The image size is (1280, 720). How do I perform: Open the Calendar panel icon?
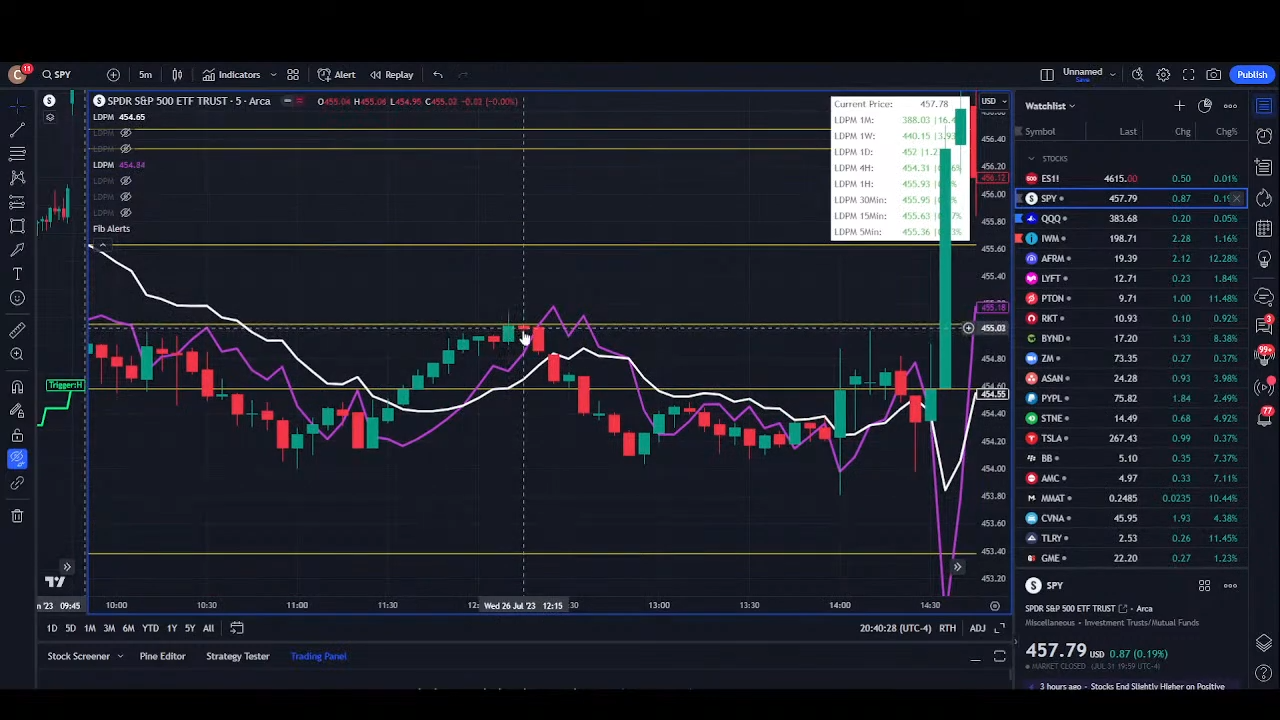coord(1264,229)
